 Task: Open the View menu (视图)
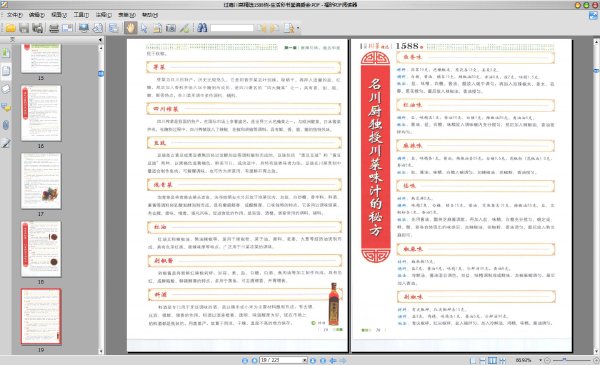pyautogui.click(x=59, y=15)
